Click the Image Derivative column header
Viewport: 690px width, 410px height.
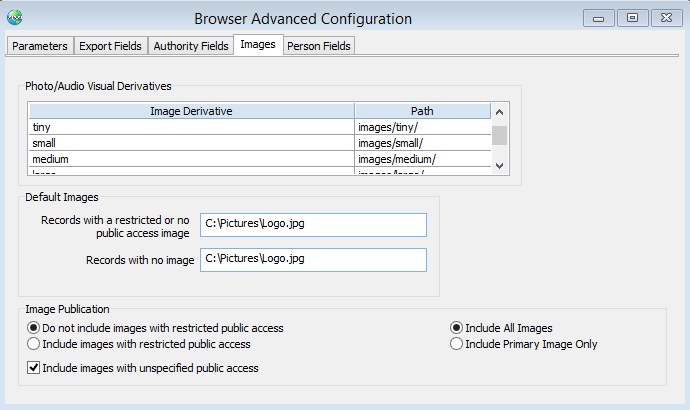pyautogui.click(x=191, y=111)
